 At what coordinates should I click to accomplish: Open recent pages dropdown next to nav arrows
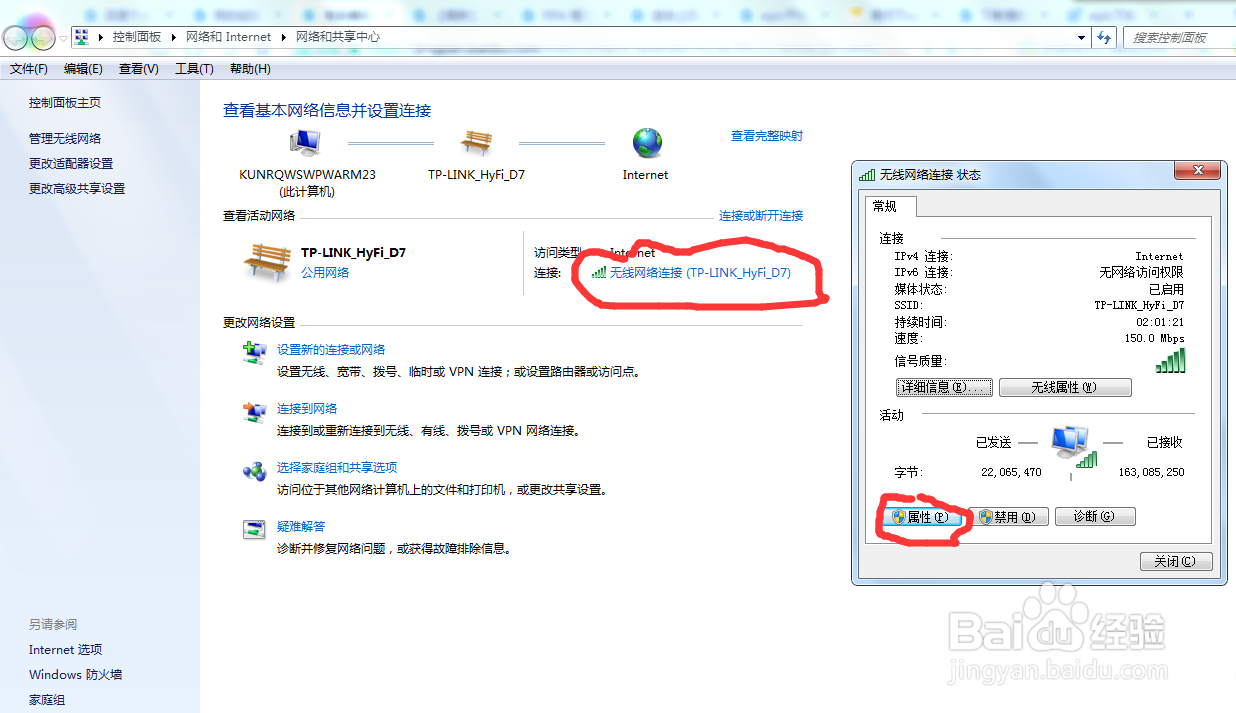(64, 38)
